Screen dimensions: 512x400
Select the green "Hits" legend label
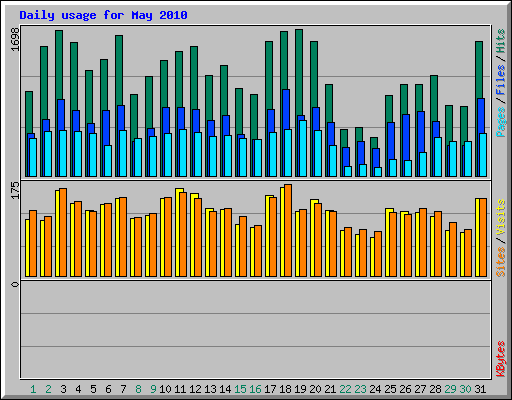[501, 41]
